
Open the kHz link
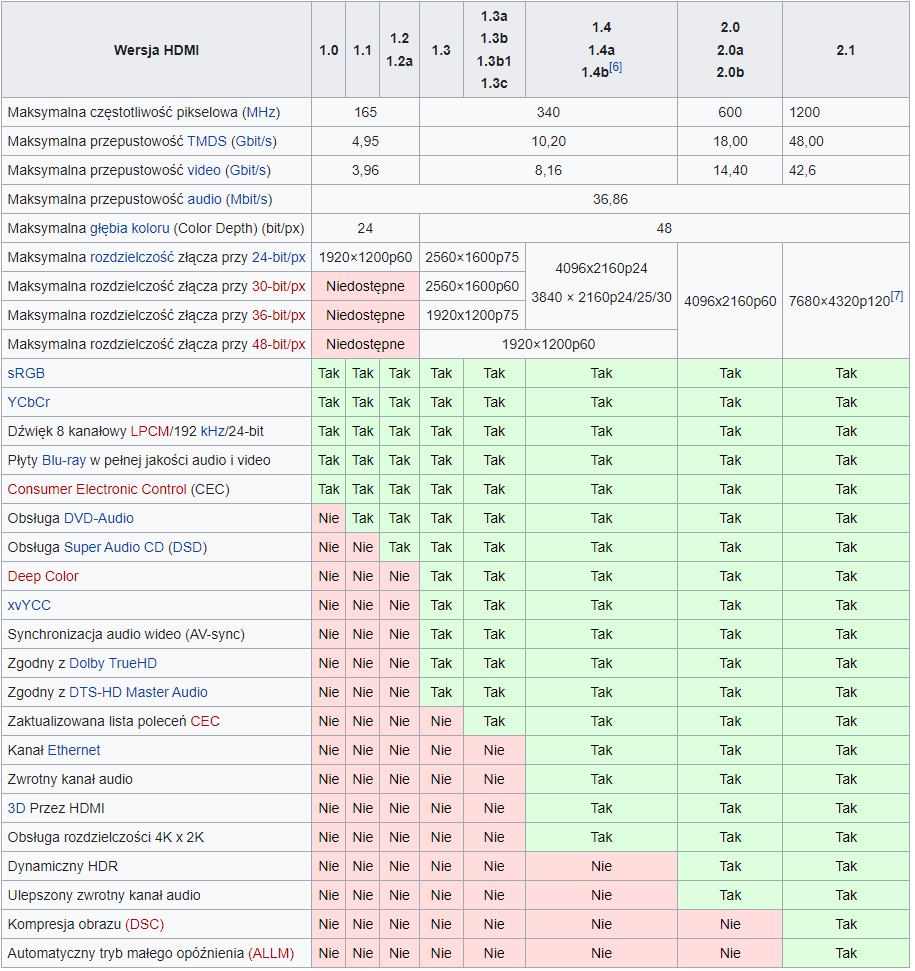[x=212, y=432]
